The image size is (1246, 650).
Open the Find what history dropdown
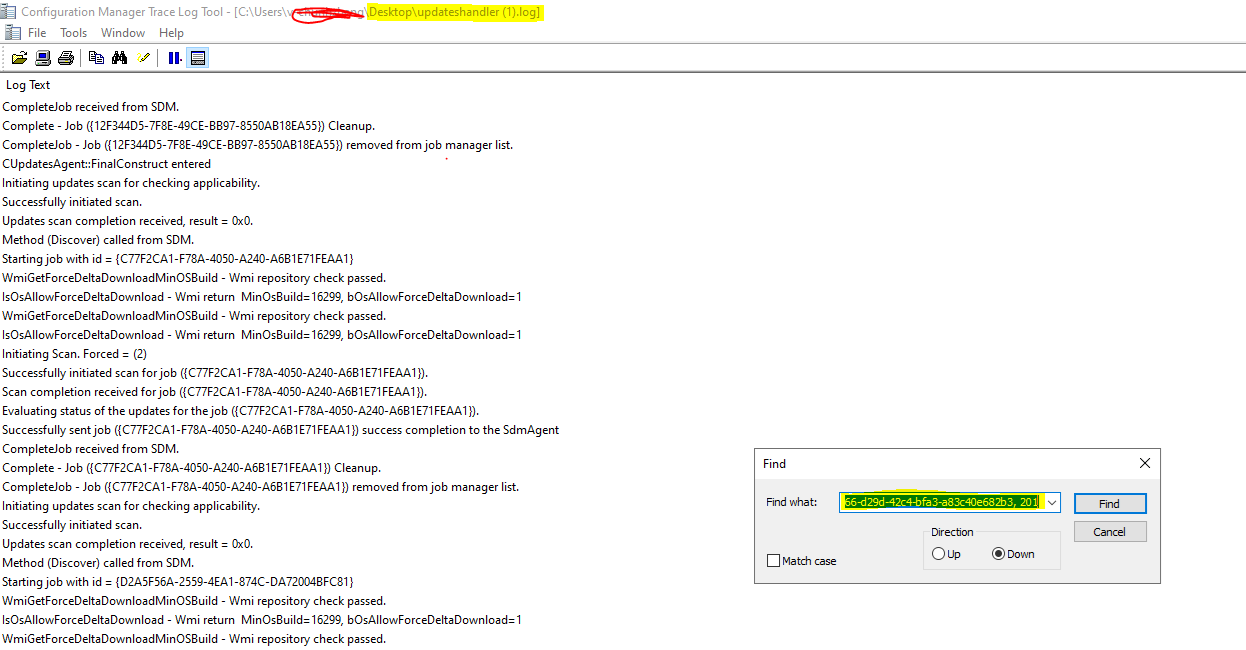[x=1052, y=502]
